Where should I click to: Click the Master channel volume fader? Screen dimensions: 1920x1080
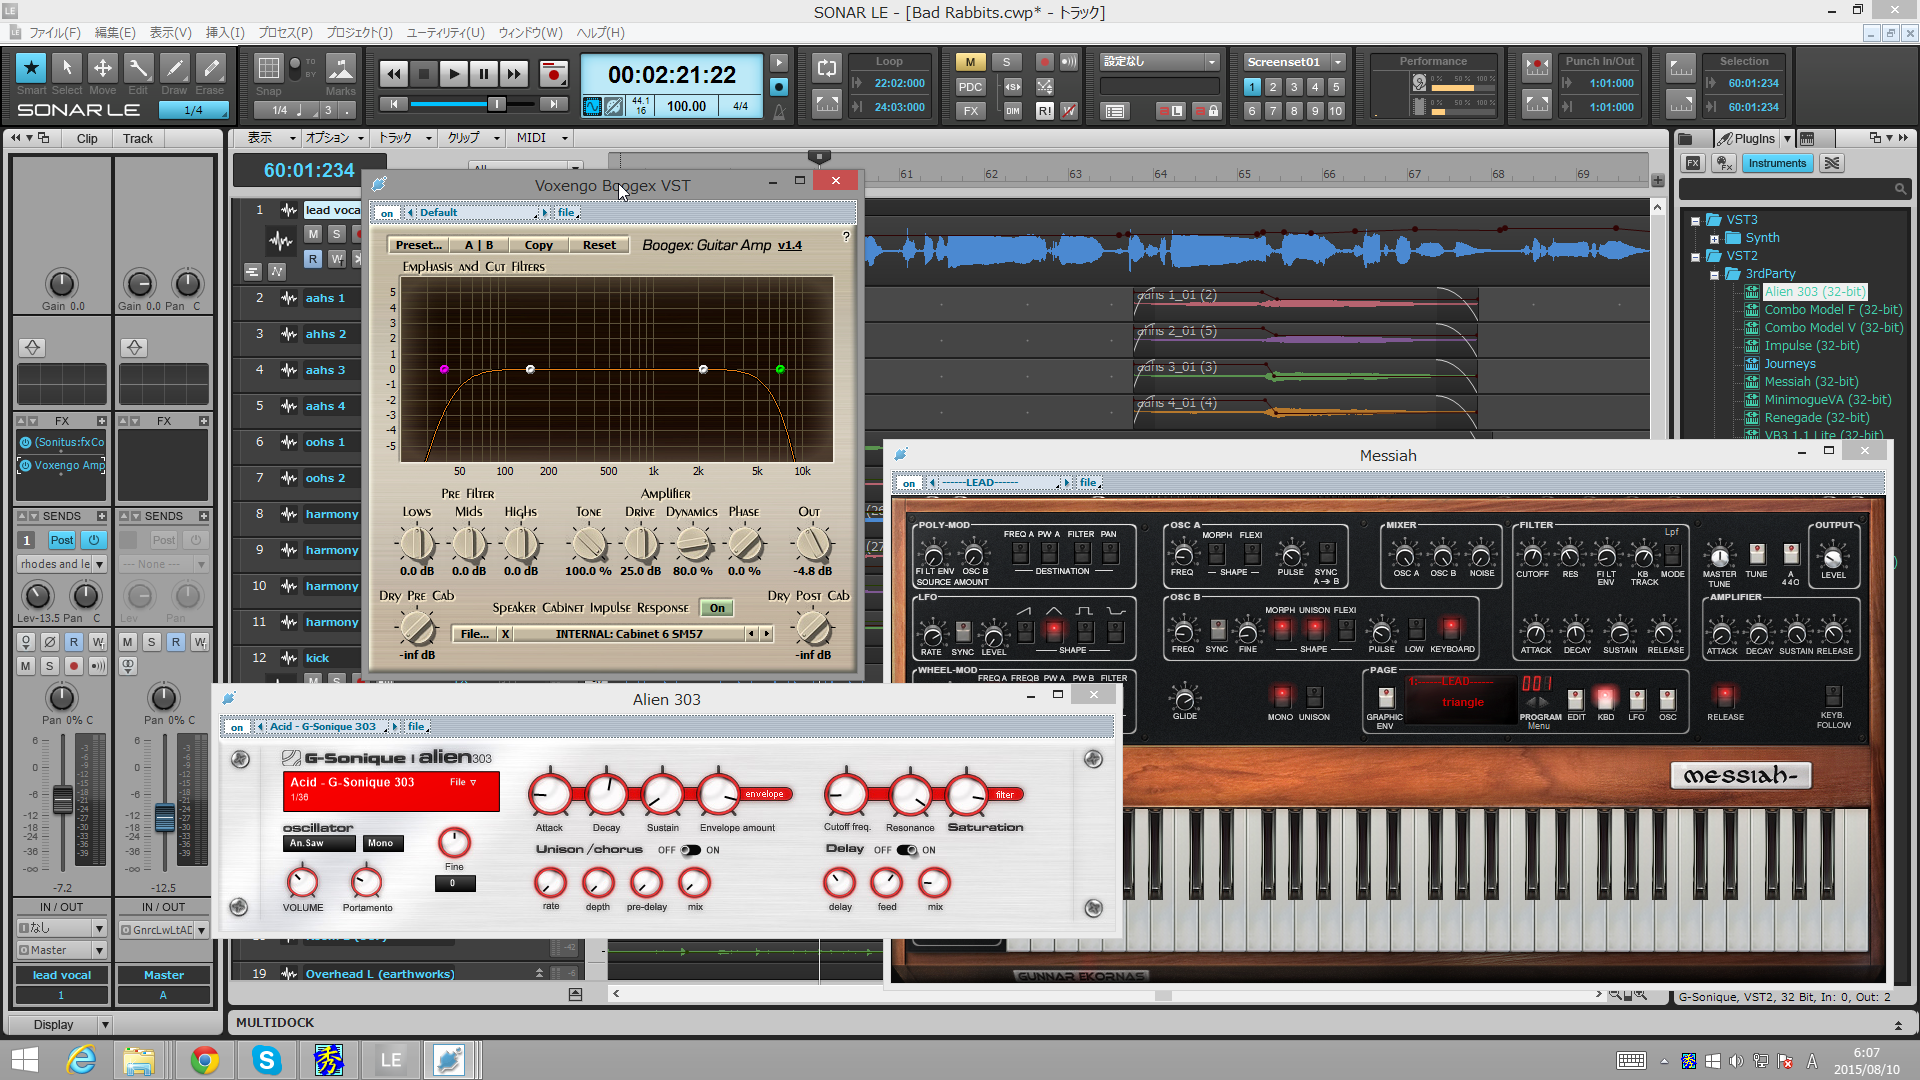pyautogui.click(x=164, y=817)
